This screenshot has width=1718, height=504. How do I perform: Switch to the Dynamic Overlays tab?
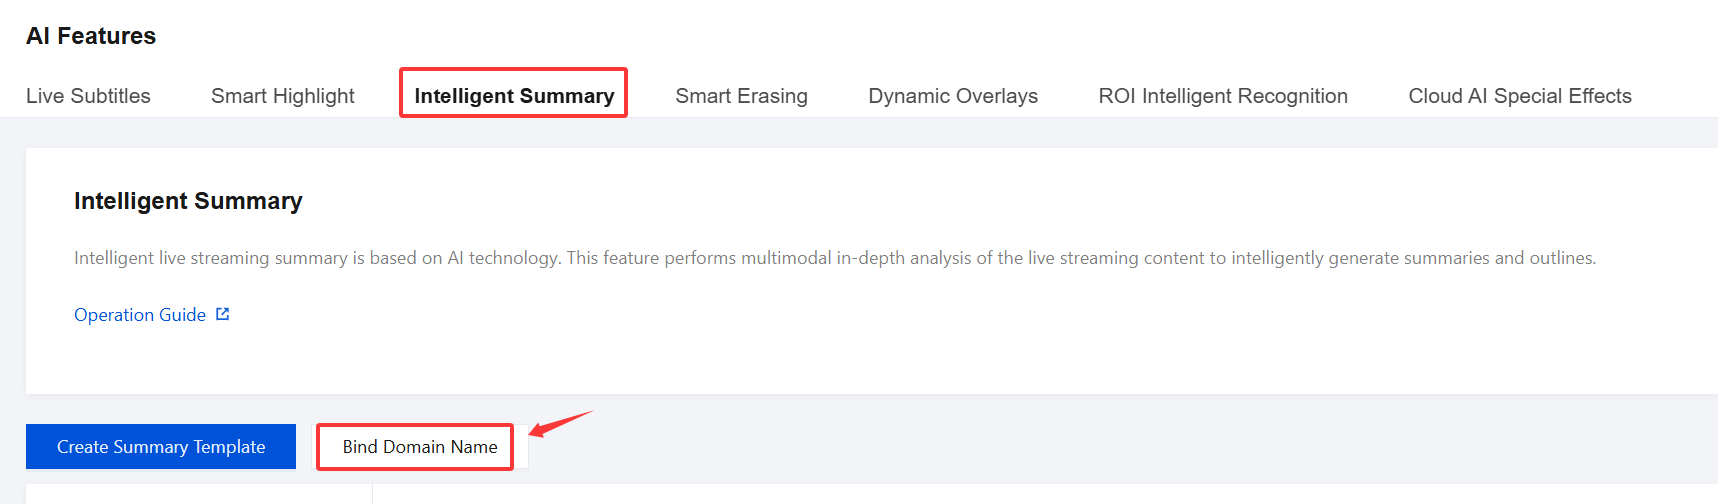(953, 96)
